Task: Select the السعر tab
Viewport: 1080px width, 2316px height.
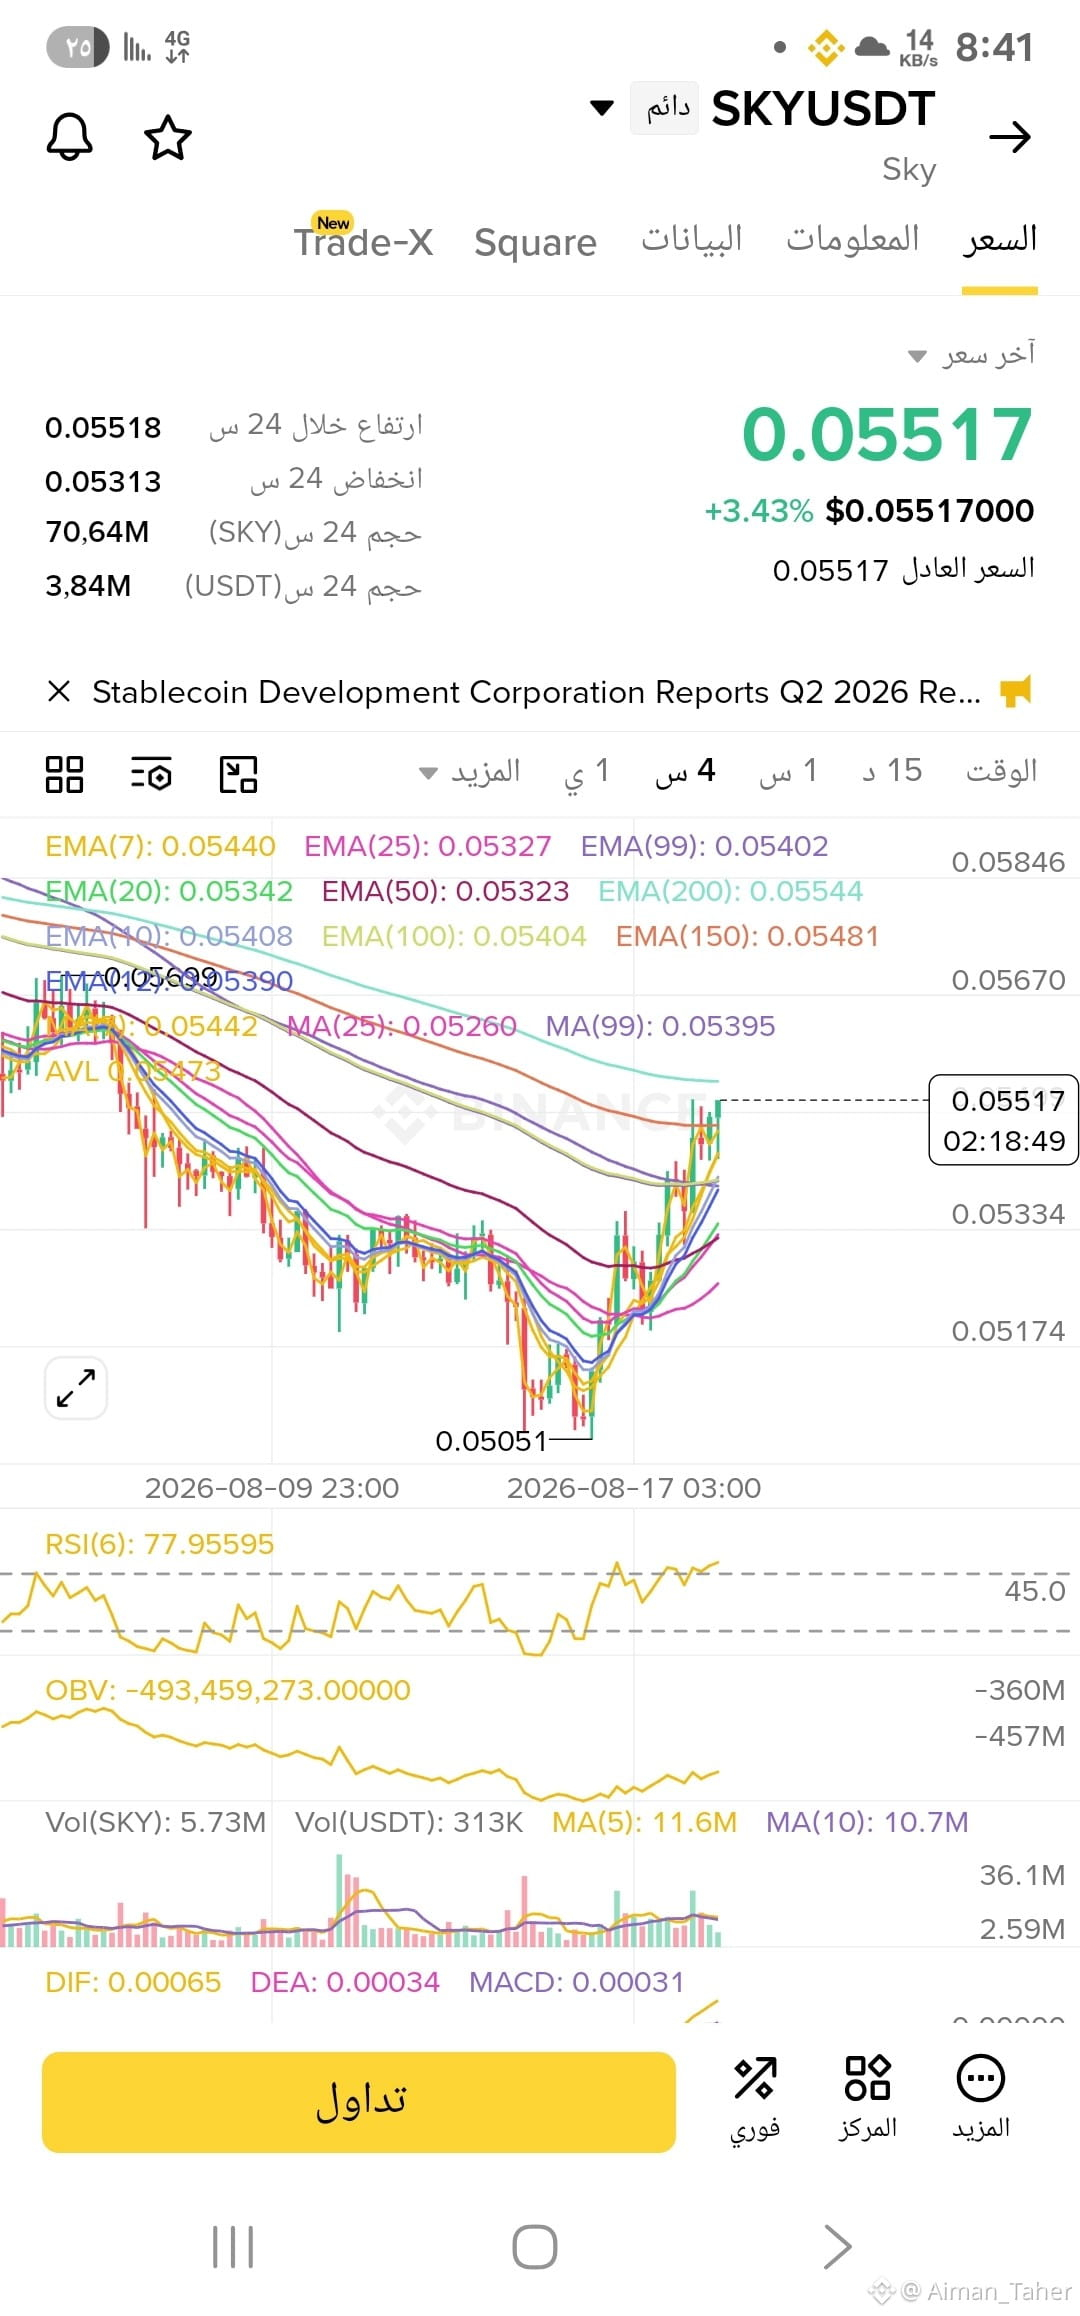Action: coord(1000,239)
